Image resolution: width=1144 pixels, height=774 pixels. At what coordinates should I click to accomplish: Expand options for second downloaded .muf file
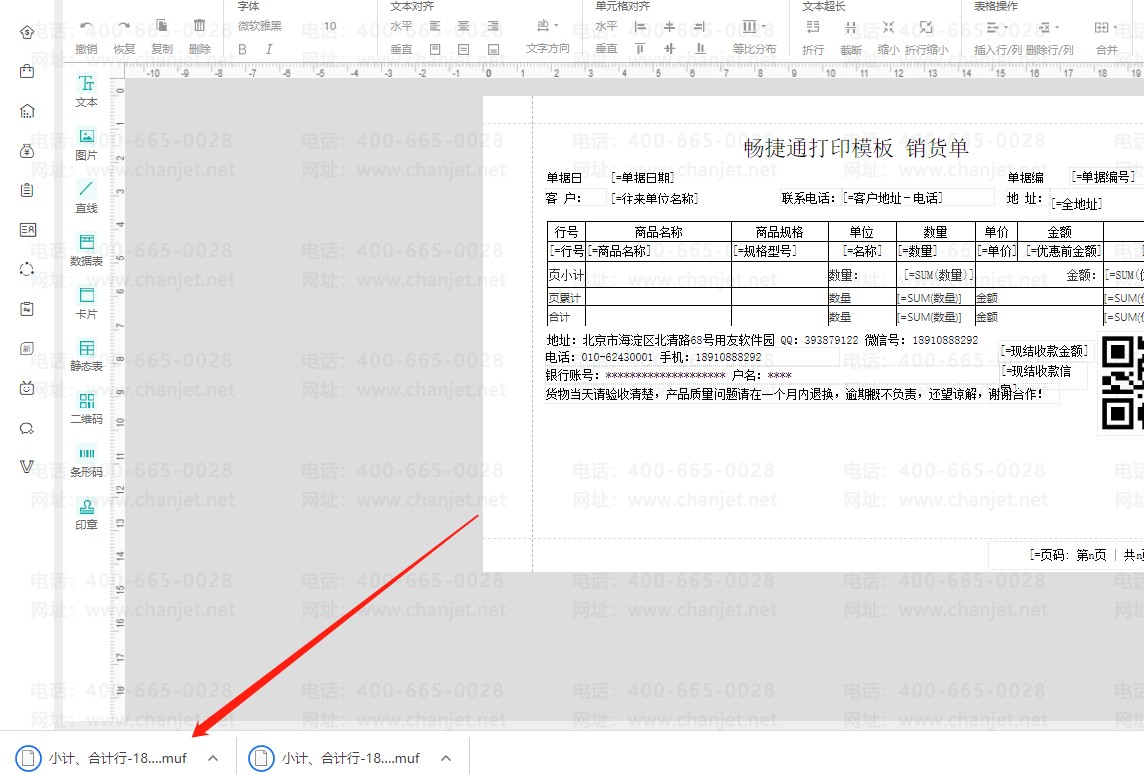[447, 758]
